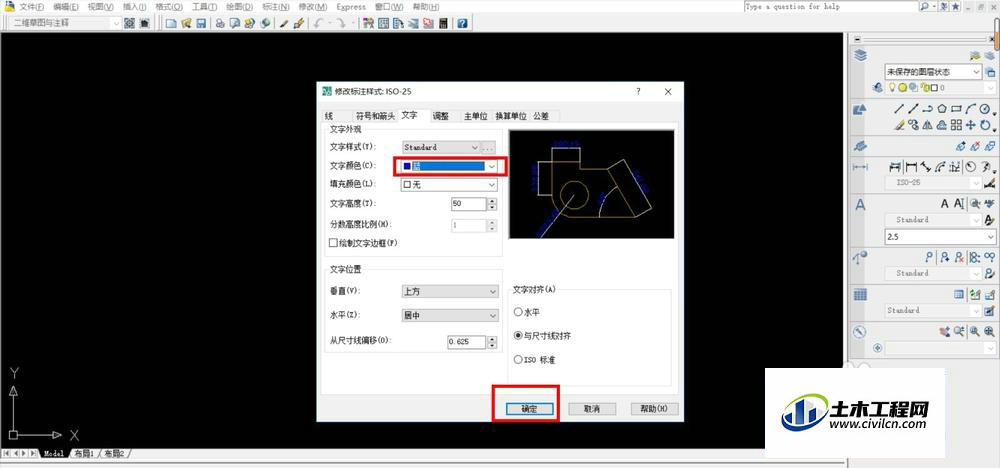This screenshot has width=1000, height=468.
Task: Select the 水平 text alignment radio button
Action: pos(518,312)
